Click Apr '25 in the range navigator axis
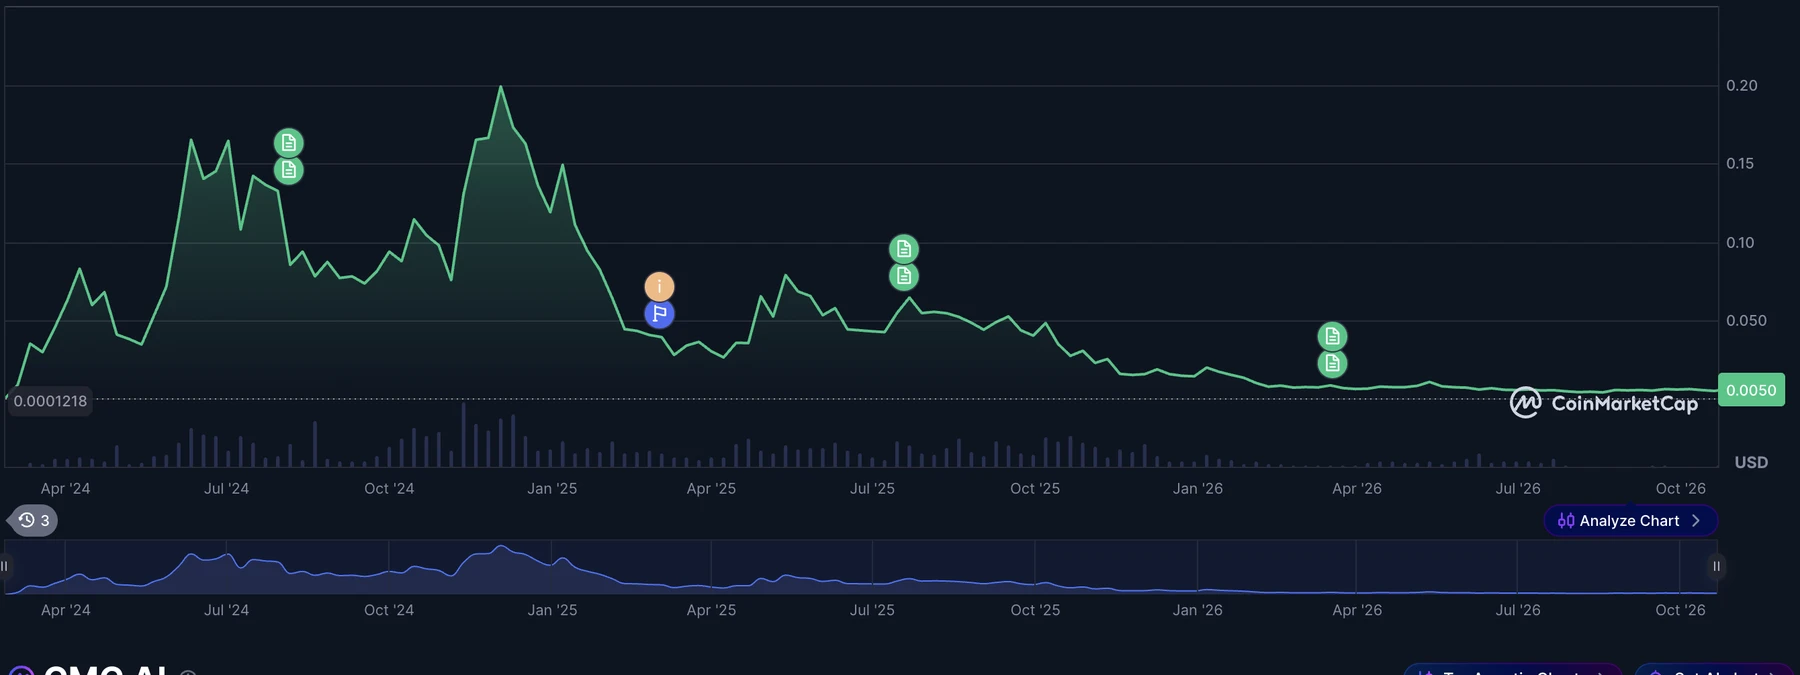This screenshot has height=675, width=1800. click(711, 610)
